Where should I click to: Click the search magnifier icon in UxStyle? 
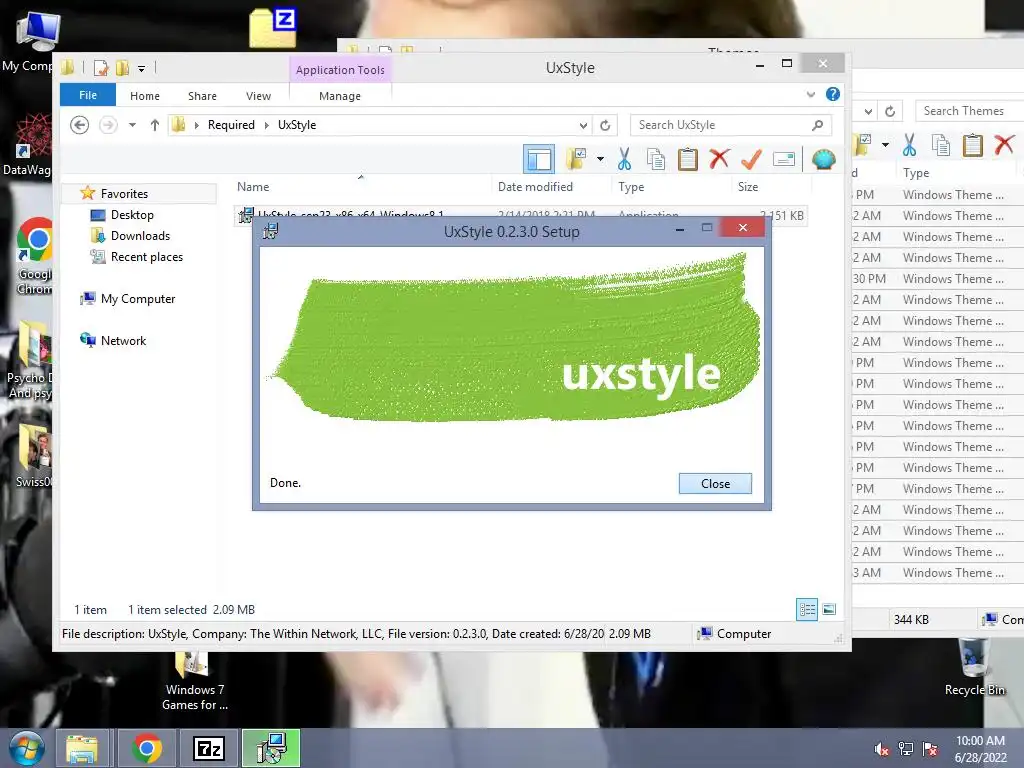tap(818, 125)
